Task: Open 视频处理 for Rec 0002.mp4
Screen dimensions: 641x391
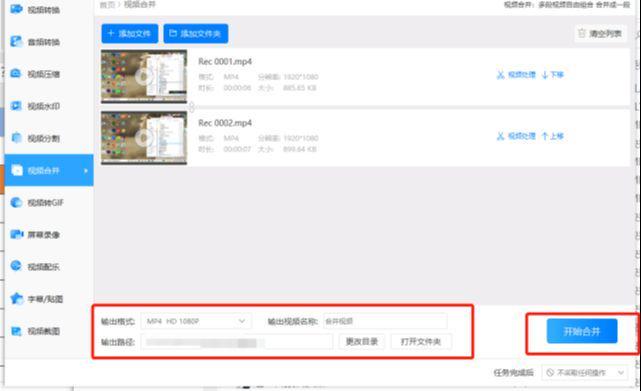Action: pyautogui.click(x=516, y=136)
